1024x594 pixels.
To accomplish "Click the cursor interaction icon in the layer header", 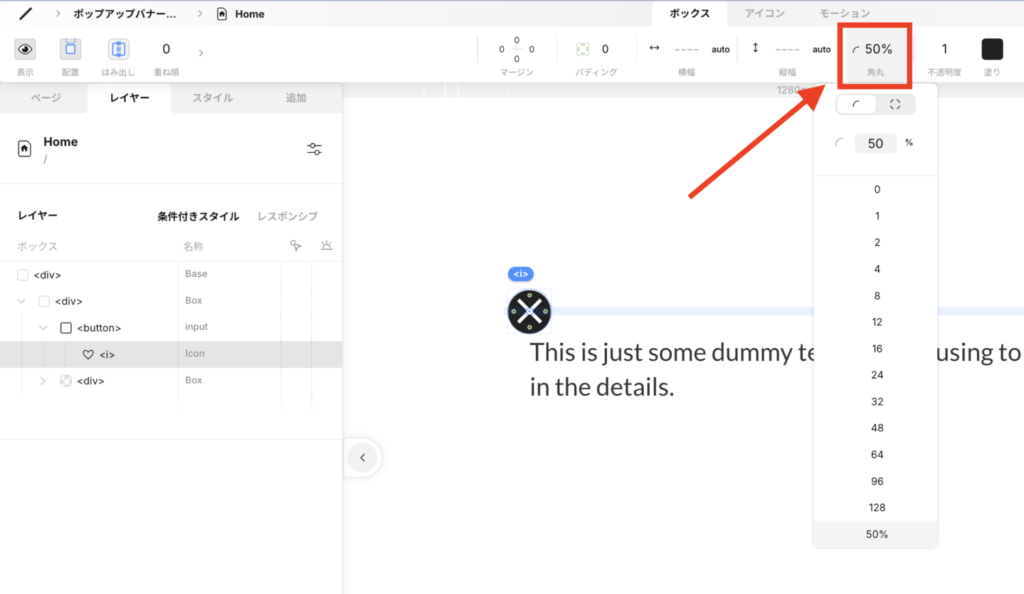I will pos(296,245).
